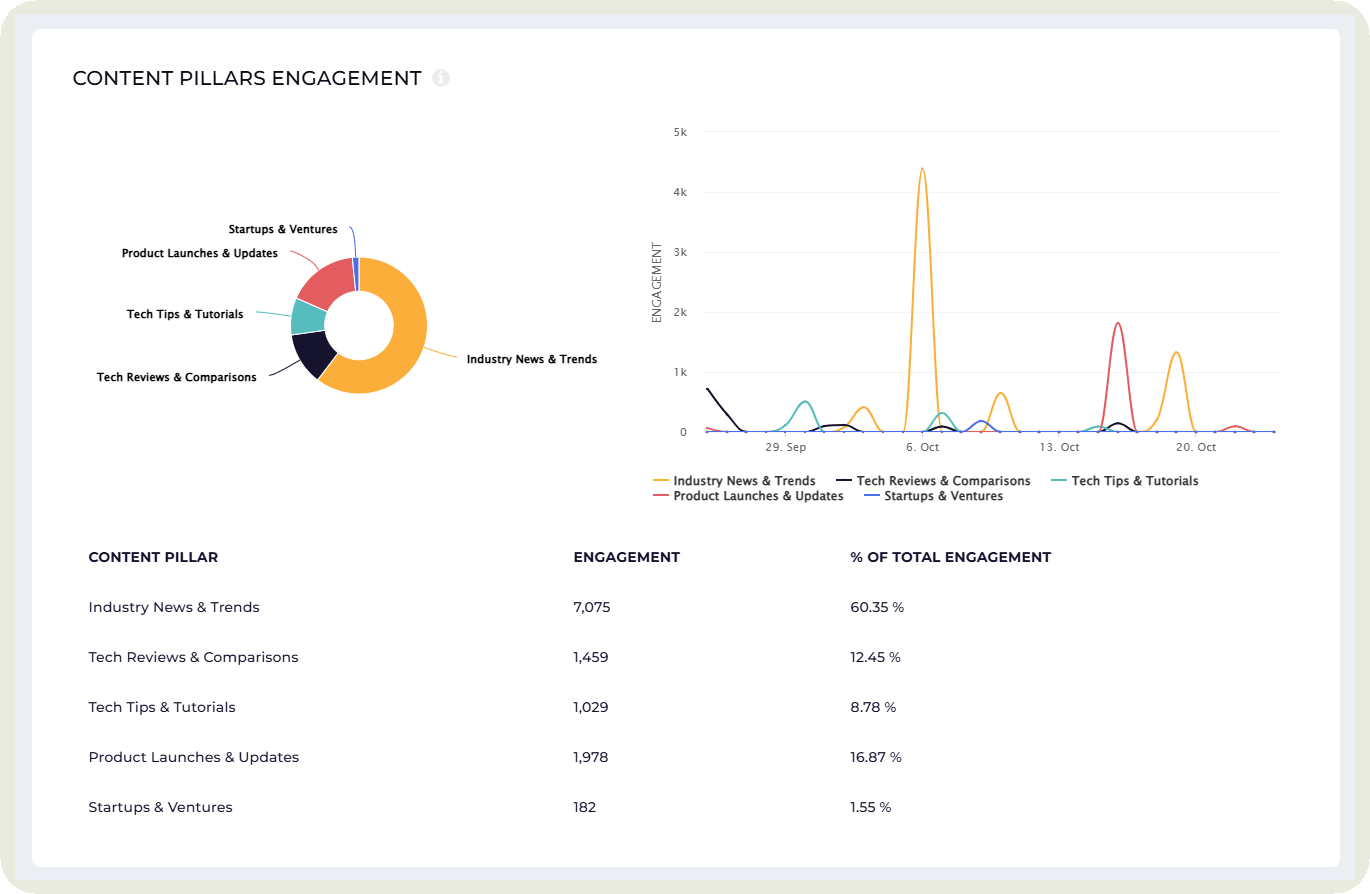
Task: Select the Startups & Ventures table row
Action: (160, 807)
